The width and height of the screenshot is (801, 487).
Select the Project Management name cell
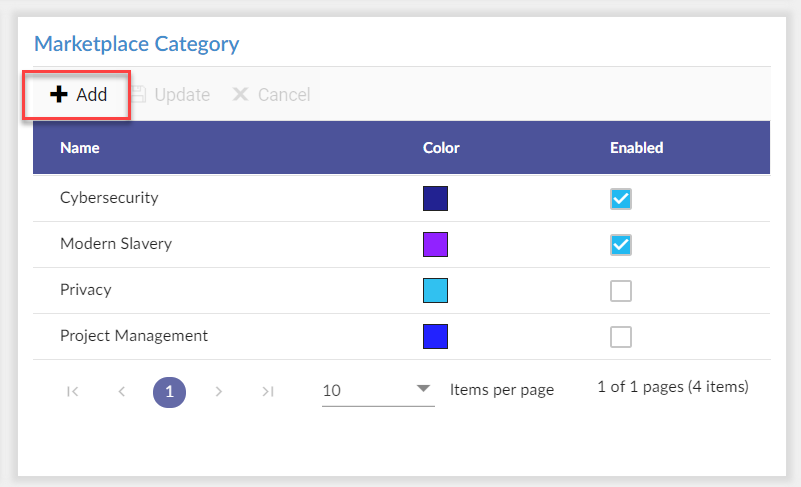[x=134, y=336]
